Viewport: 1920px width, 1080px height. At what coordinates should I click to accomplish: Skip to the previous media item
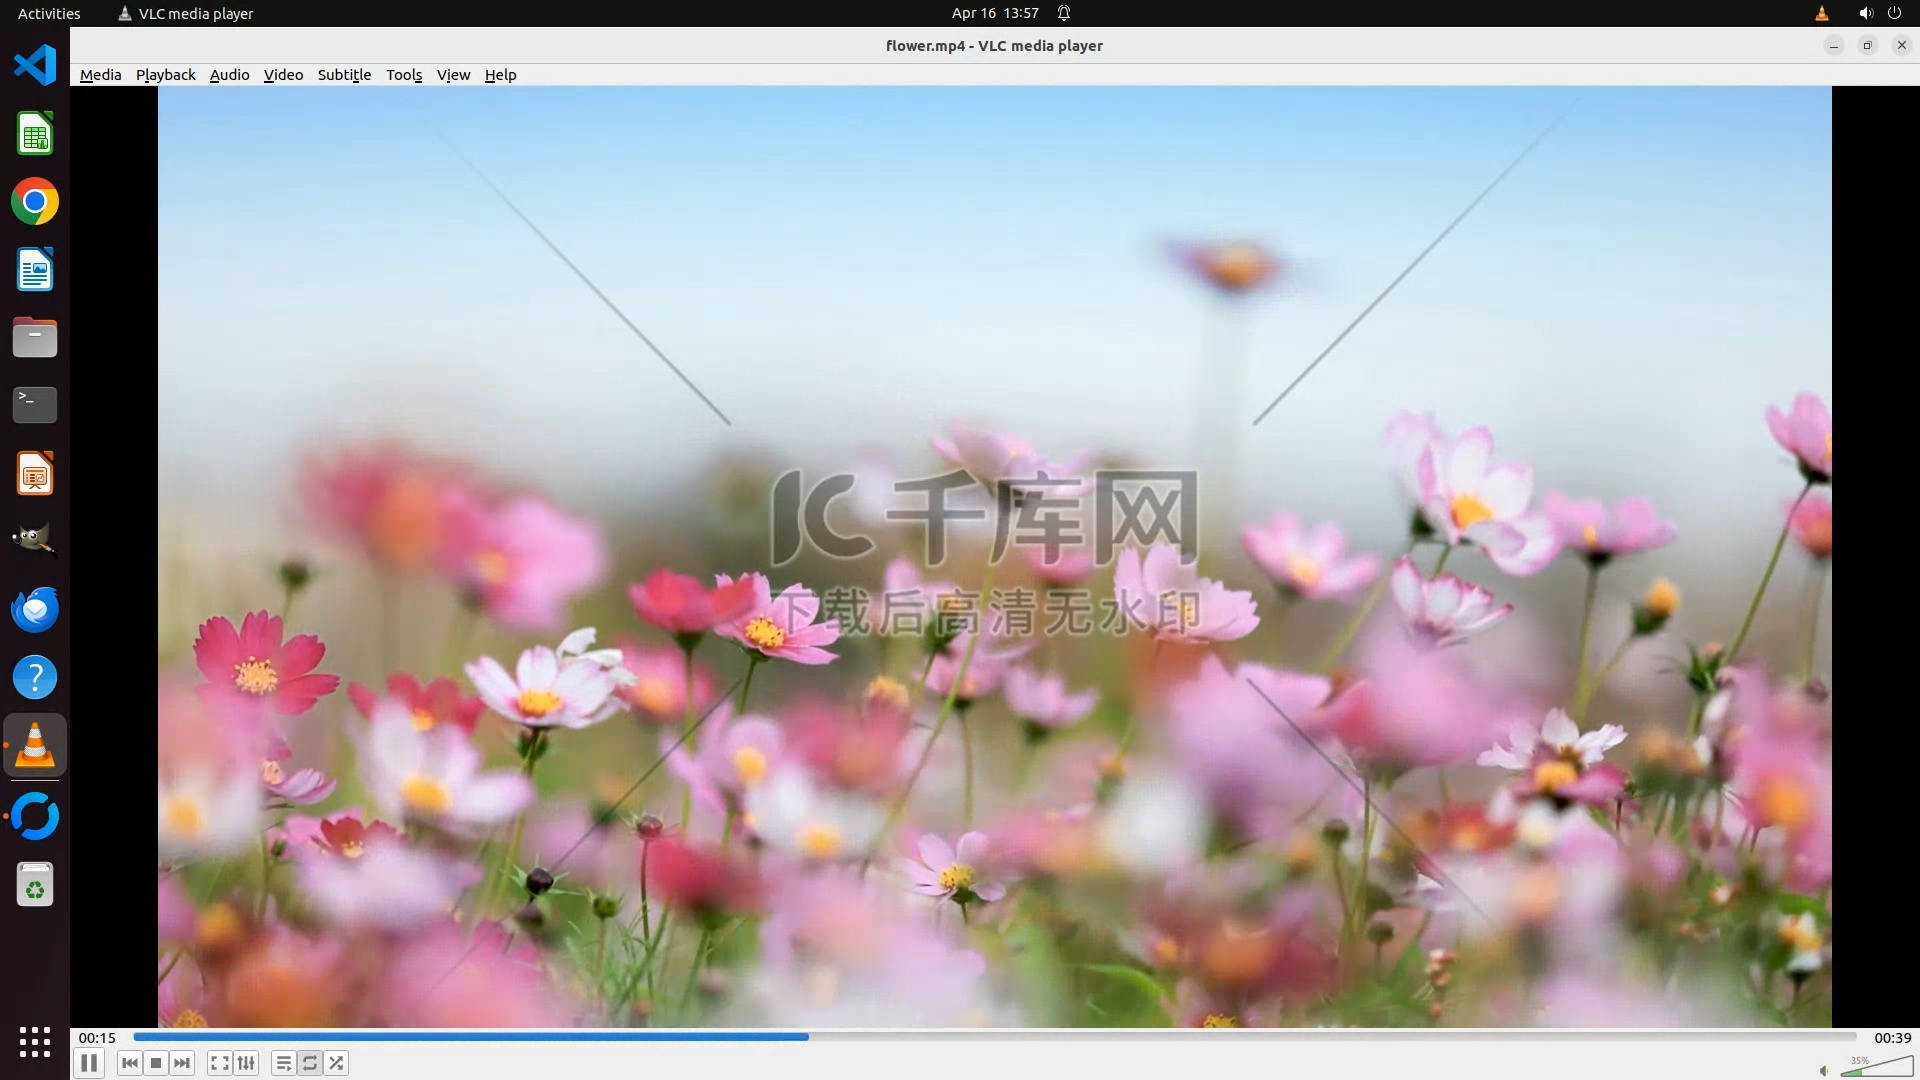[x=129, y=1063]
